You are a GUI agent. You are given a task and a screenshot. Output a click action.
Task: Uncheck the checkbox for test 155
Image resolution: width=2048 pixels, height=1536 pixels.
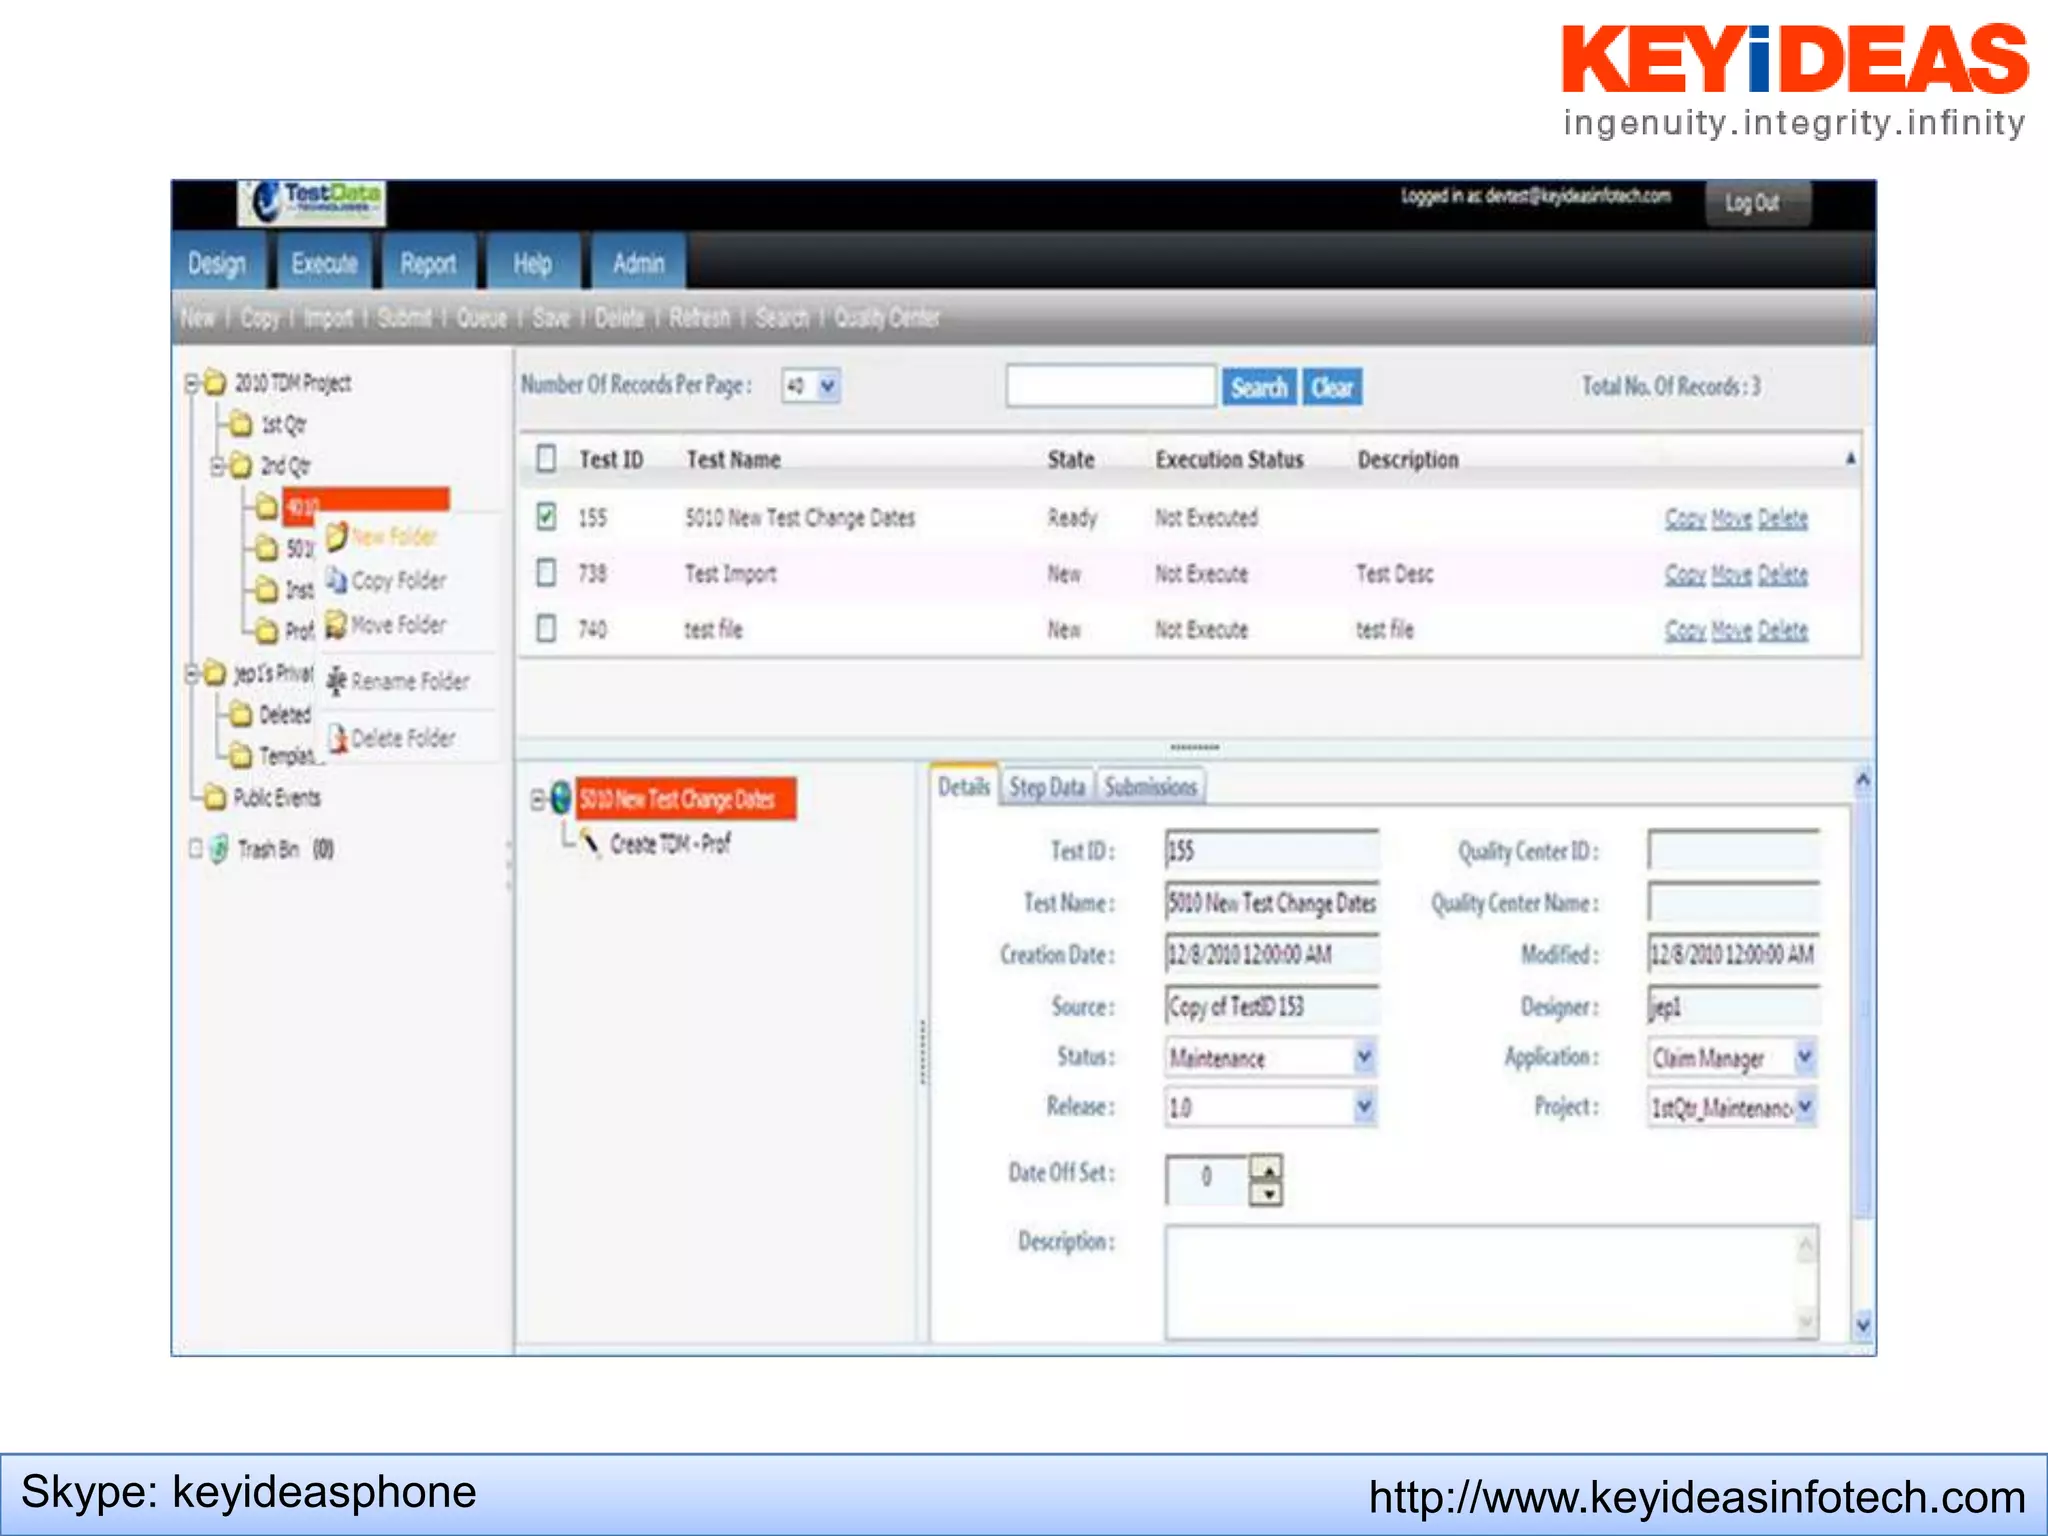tap(546, 516)
